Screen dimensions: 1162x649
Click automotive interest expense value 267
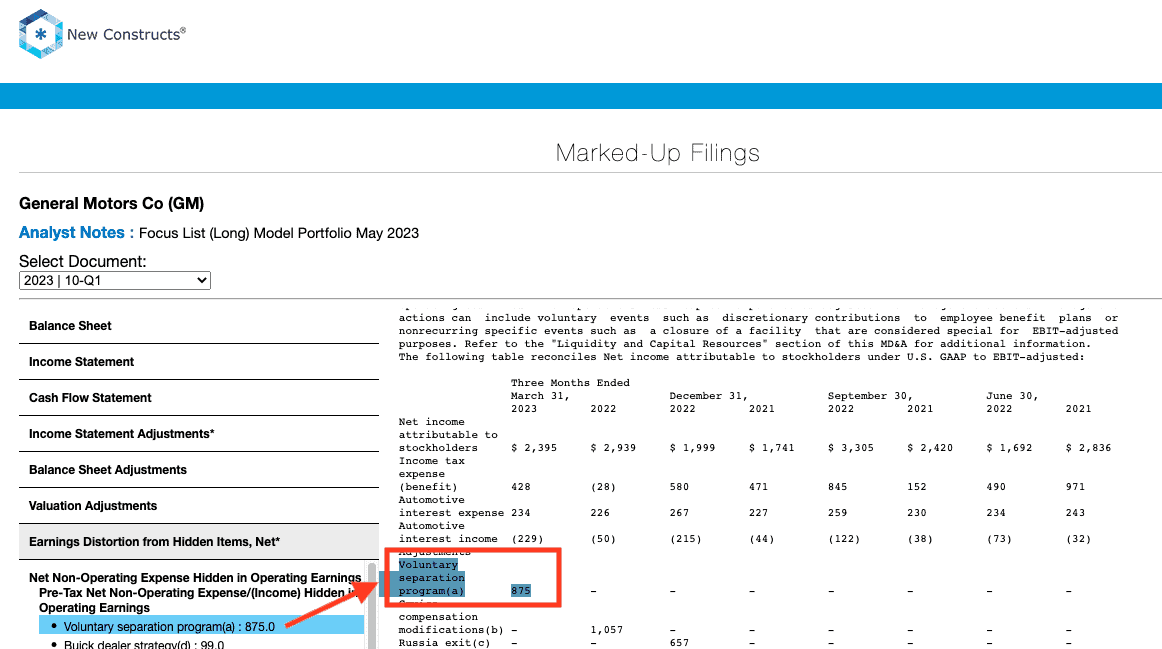tap(680, 513)
